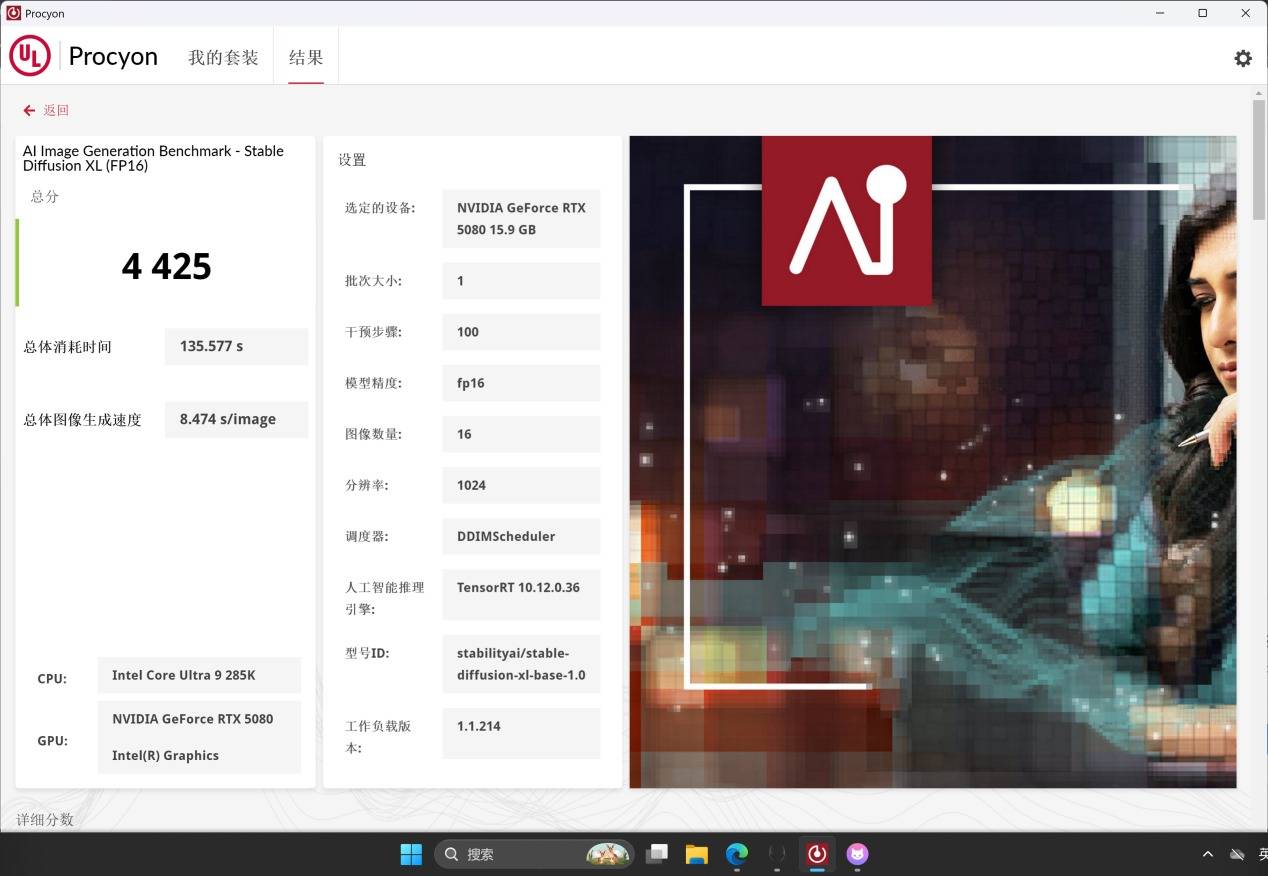The height and width of the screenshot is (876, 1268).
Task: Switch to the 我的套装 tab
Action: tap(223, 57)
